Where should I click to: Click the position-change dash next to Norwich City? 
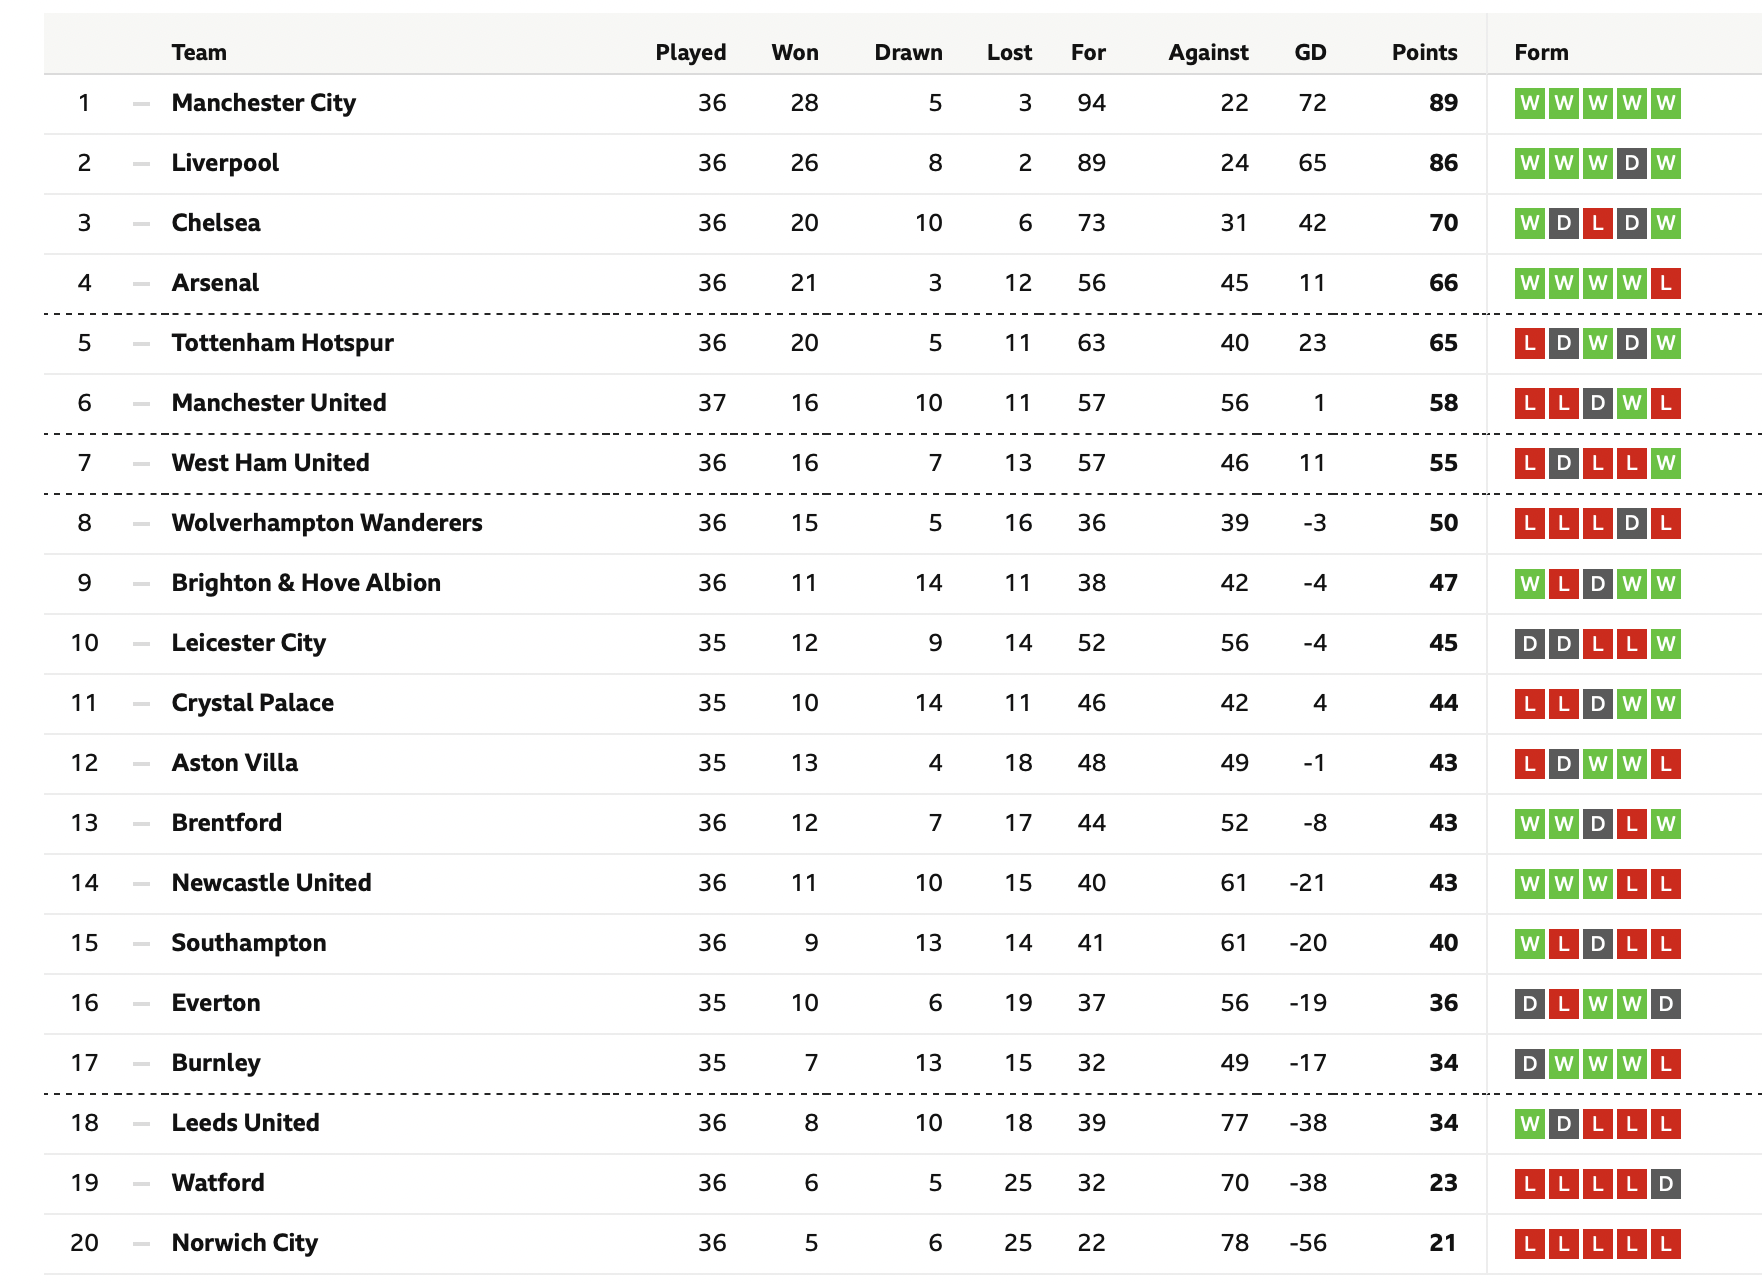coord(141,1244)
